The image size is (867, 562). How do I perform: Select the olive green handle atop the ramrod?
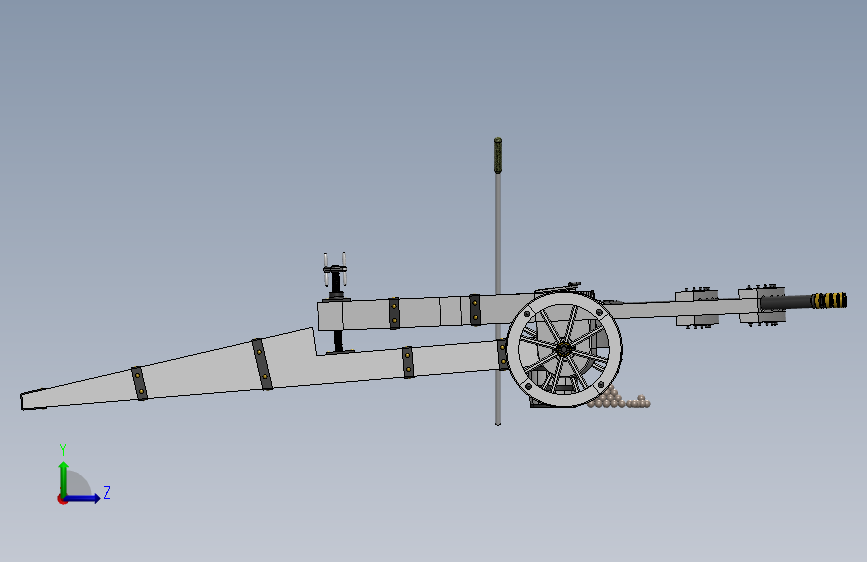[498, 155]
